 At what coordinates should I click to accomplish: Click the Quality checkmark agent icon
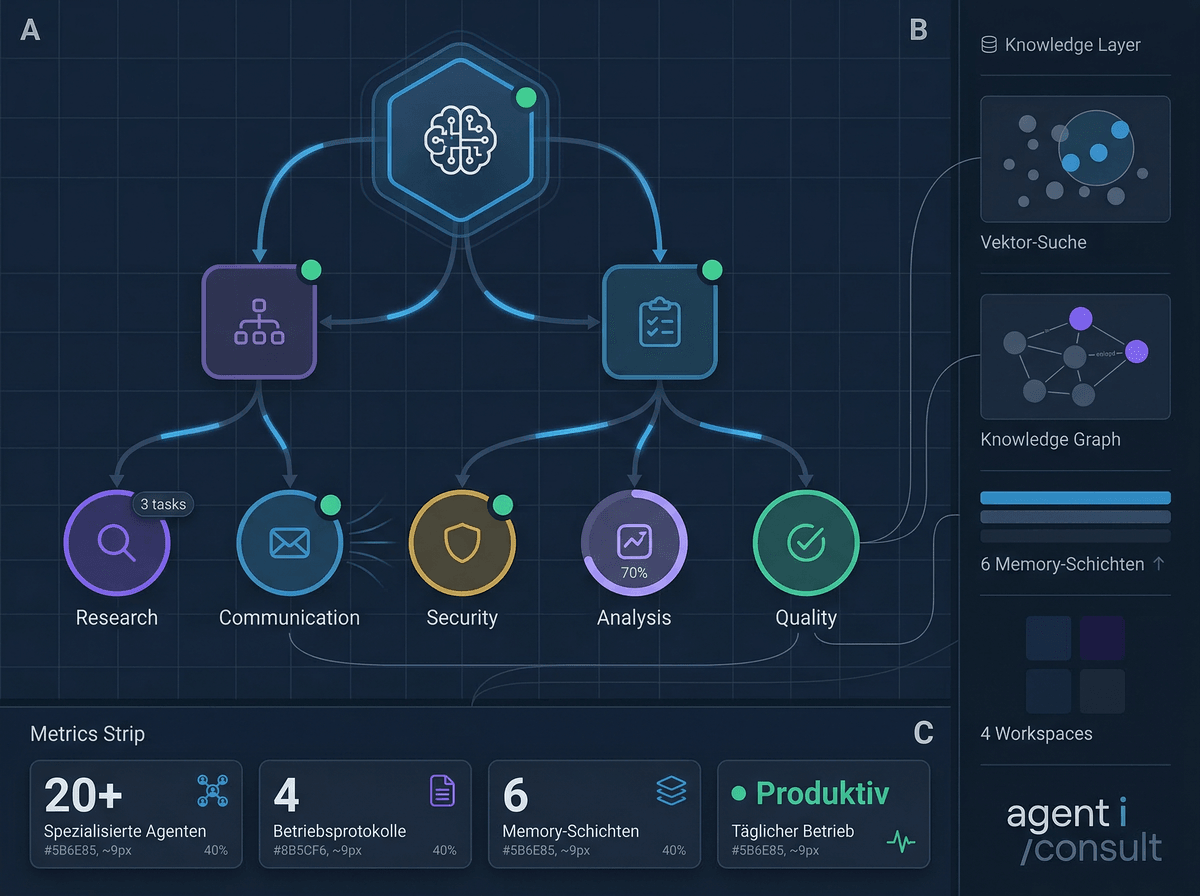[805, 543]
